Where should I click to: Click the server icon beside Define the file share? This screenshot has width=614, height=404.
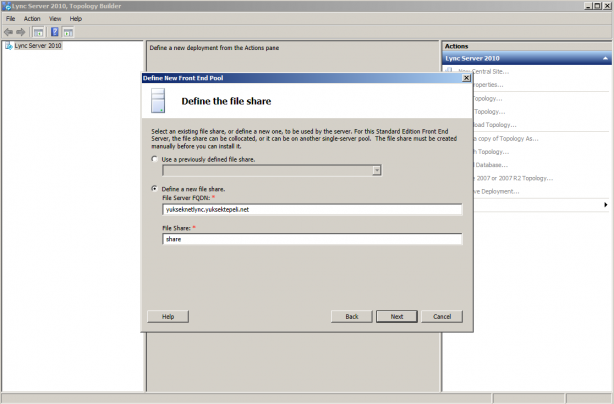158,101
